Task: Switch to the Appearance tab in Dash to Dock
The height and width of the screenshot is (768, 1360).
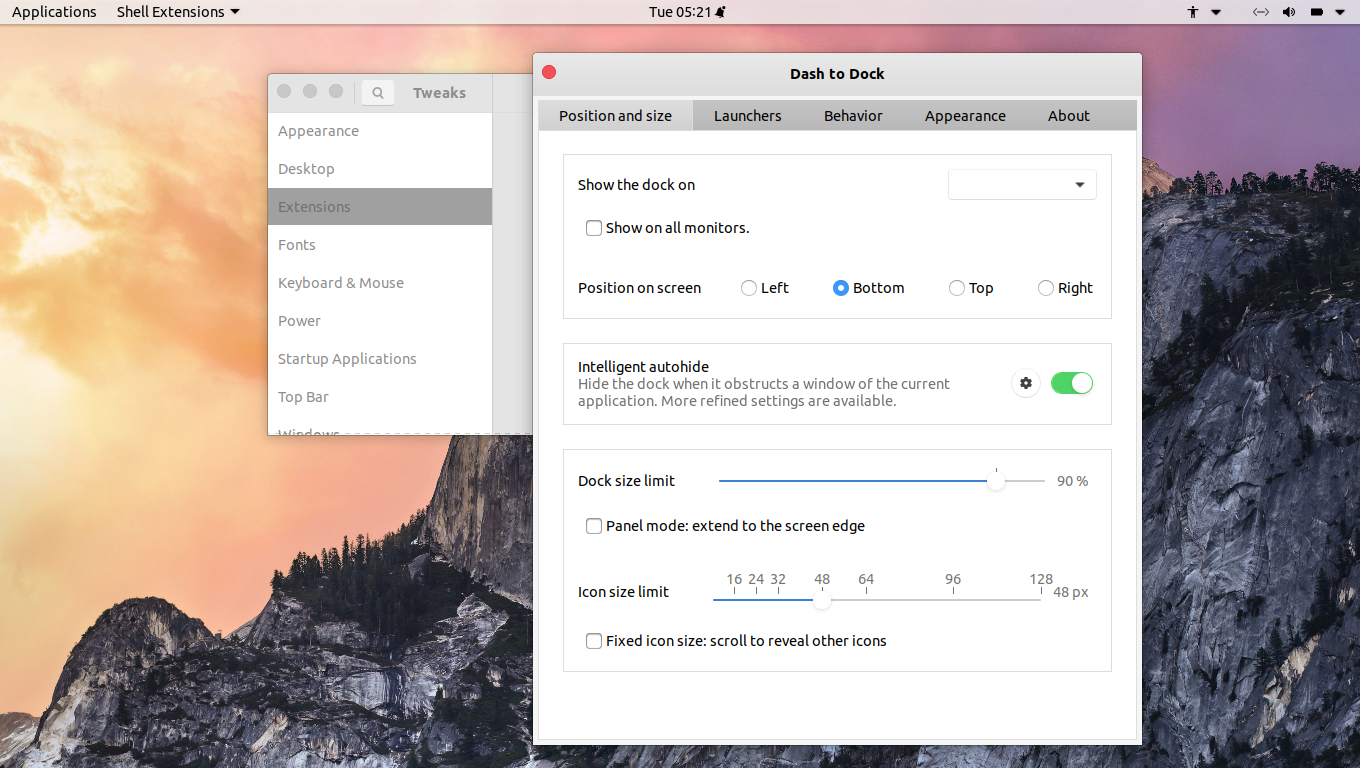Action: coord(965,116)
